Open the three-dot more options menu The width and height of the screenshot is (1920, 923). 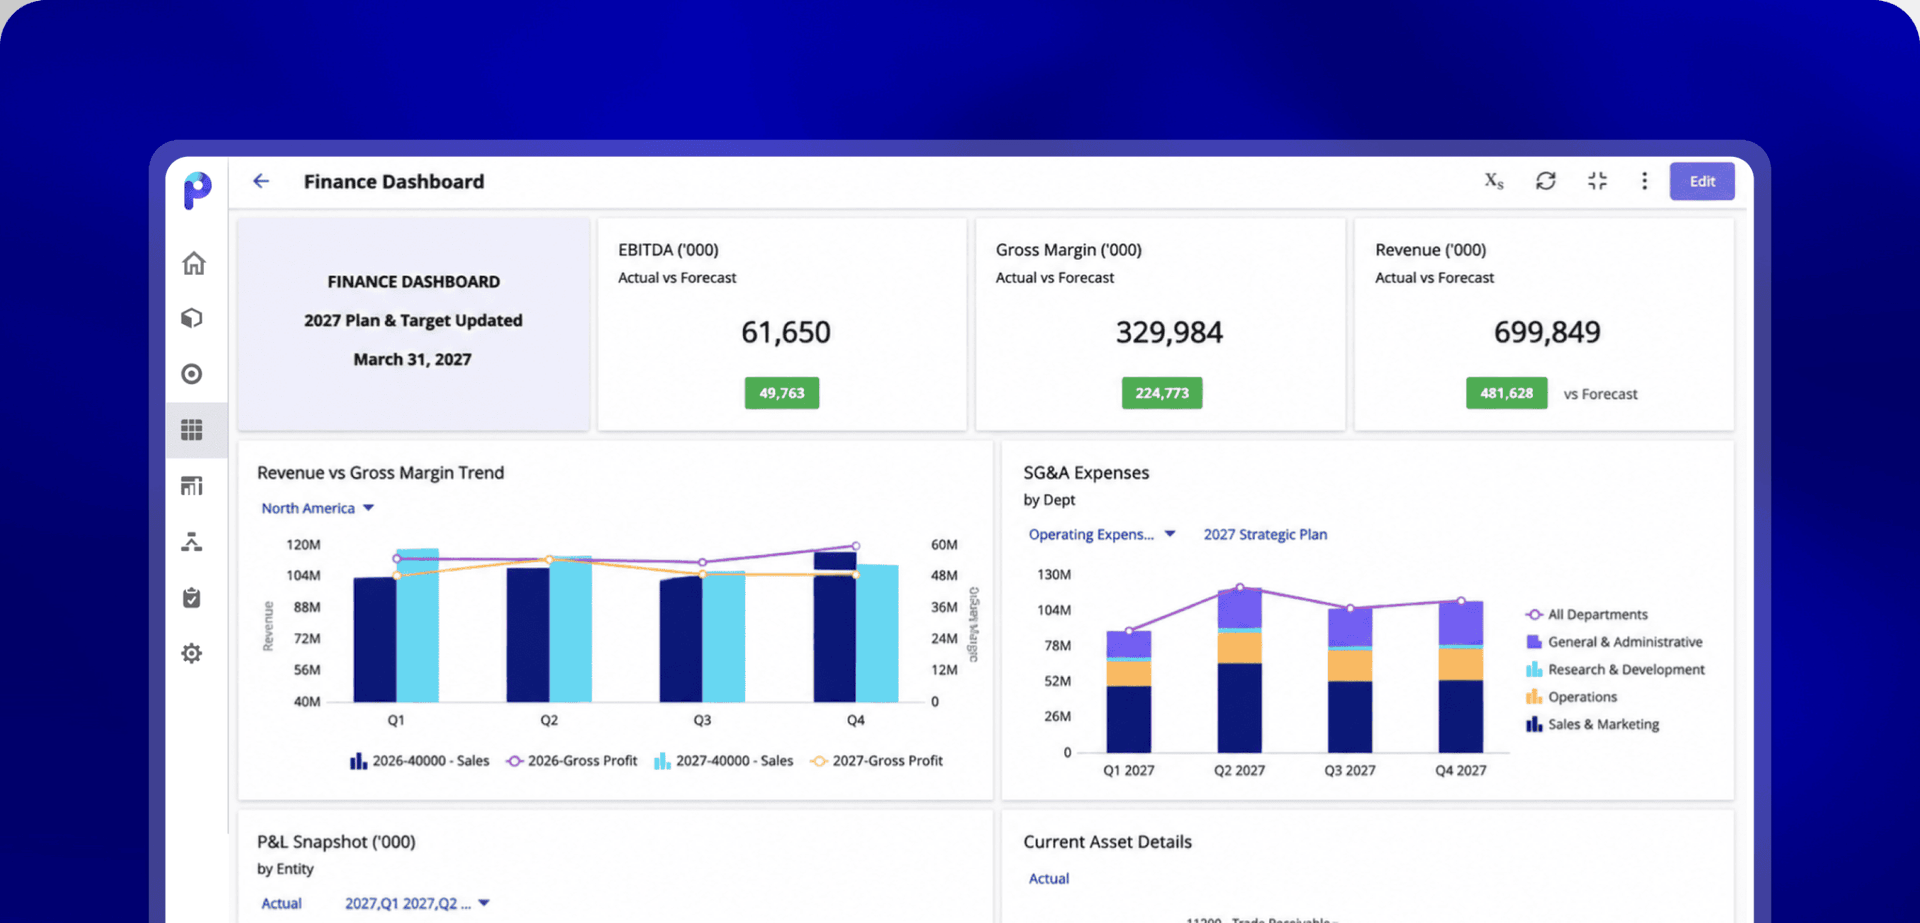pyautogui.click(x=1644, y=181)
